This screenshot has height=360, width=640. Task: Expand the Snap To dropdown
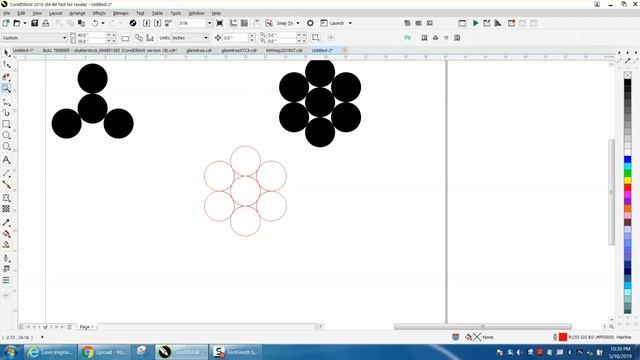(298, 23)
